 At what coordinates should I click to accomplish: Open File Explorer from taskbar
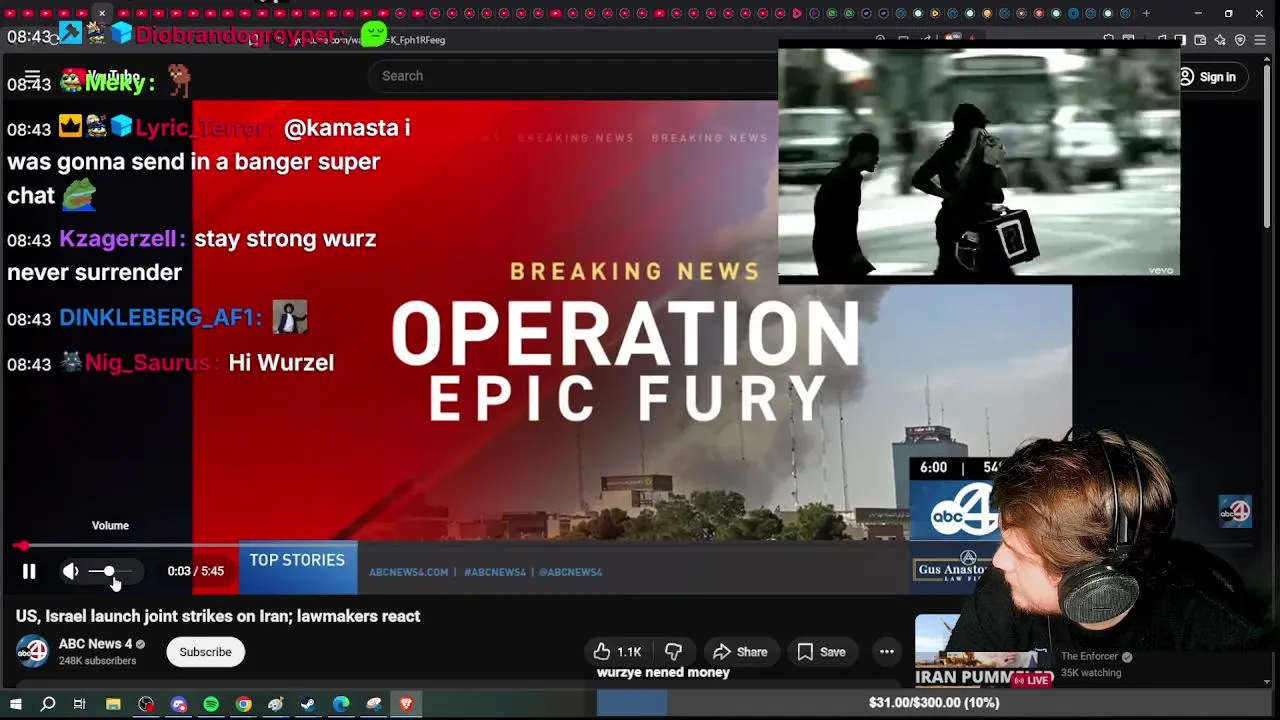[x=113, y=704]
